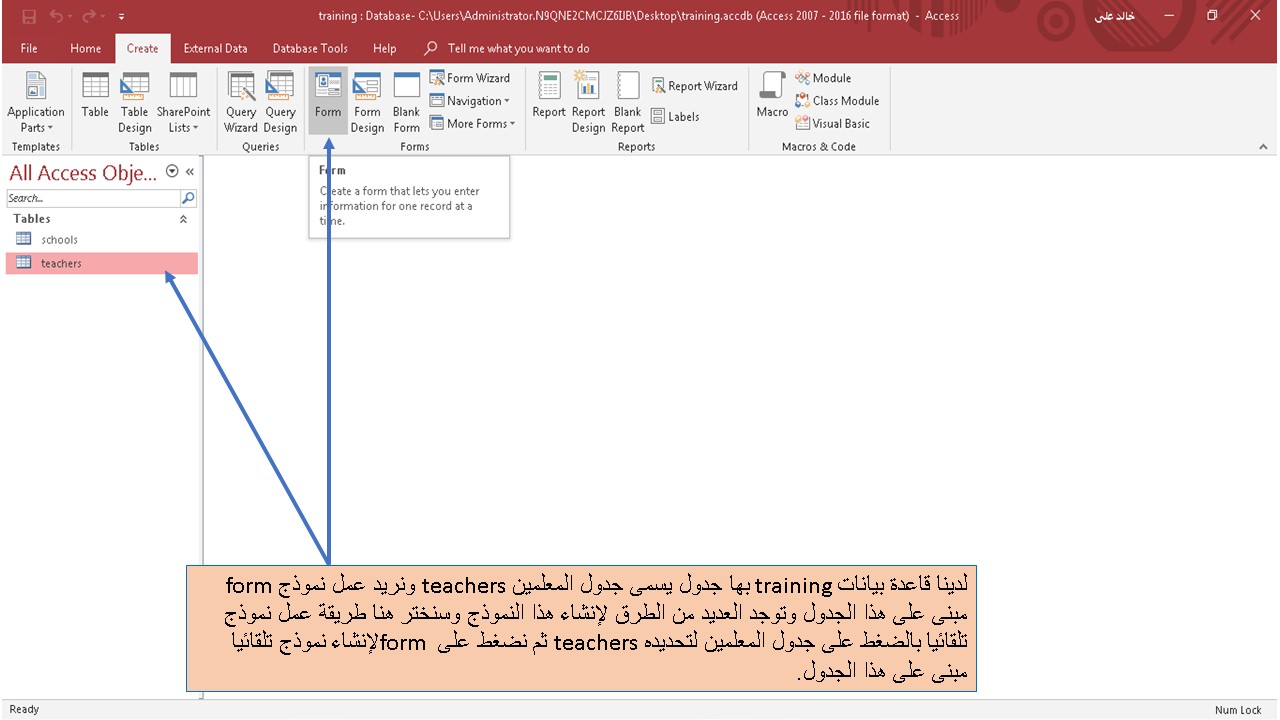This screenshot has height=720, width=1280.
Task: Click the Ready status bar text
Action: pos(24,710)
